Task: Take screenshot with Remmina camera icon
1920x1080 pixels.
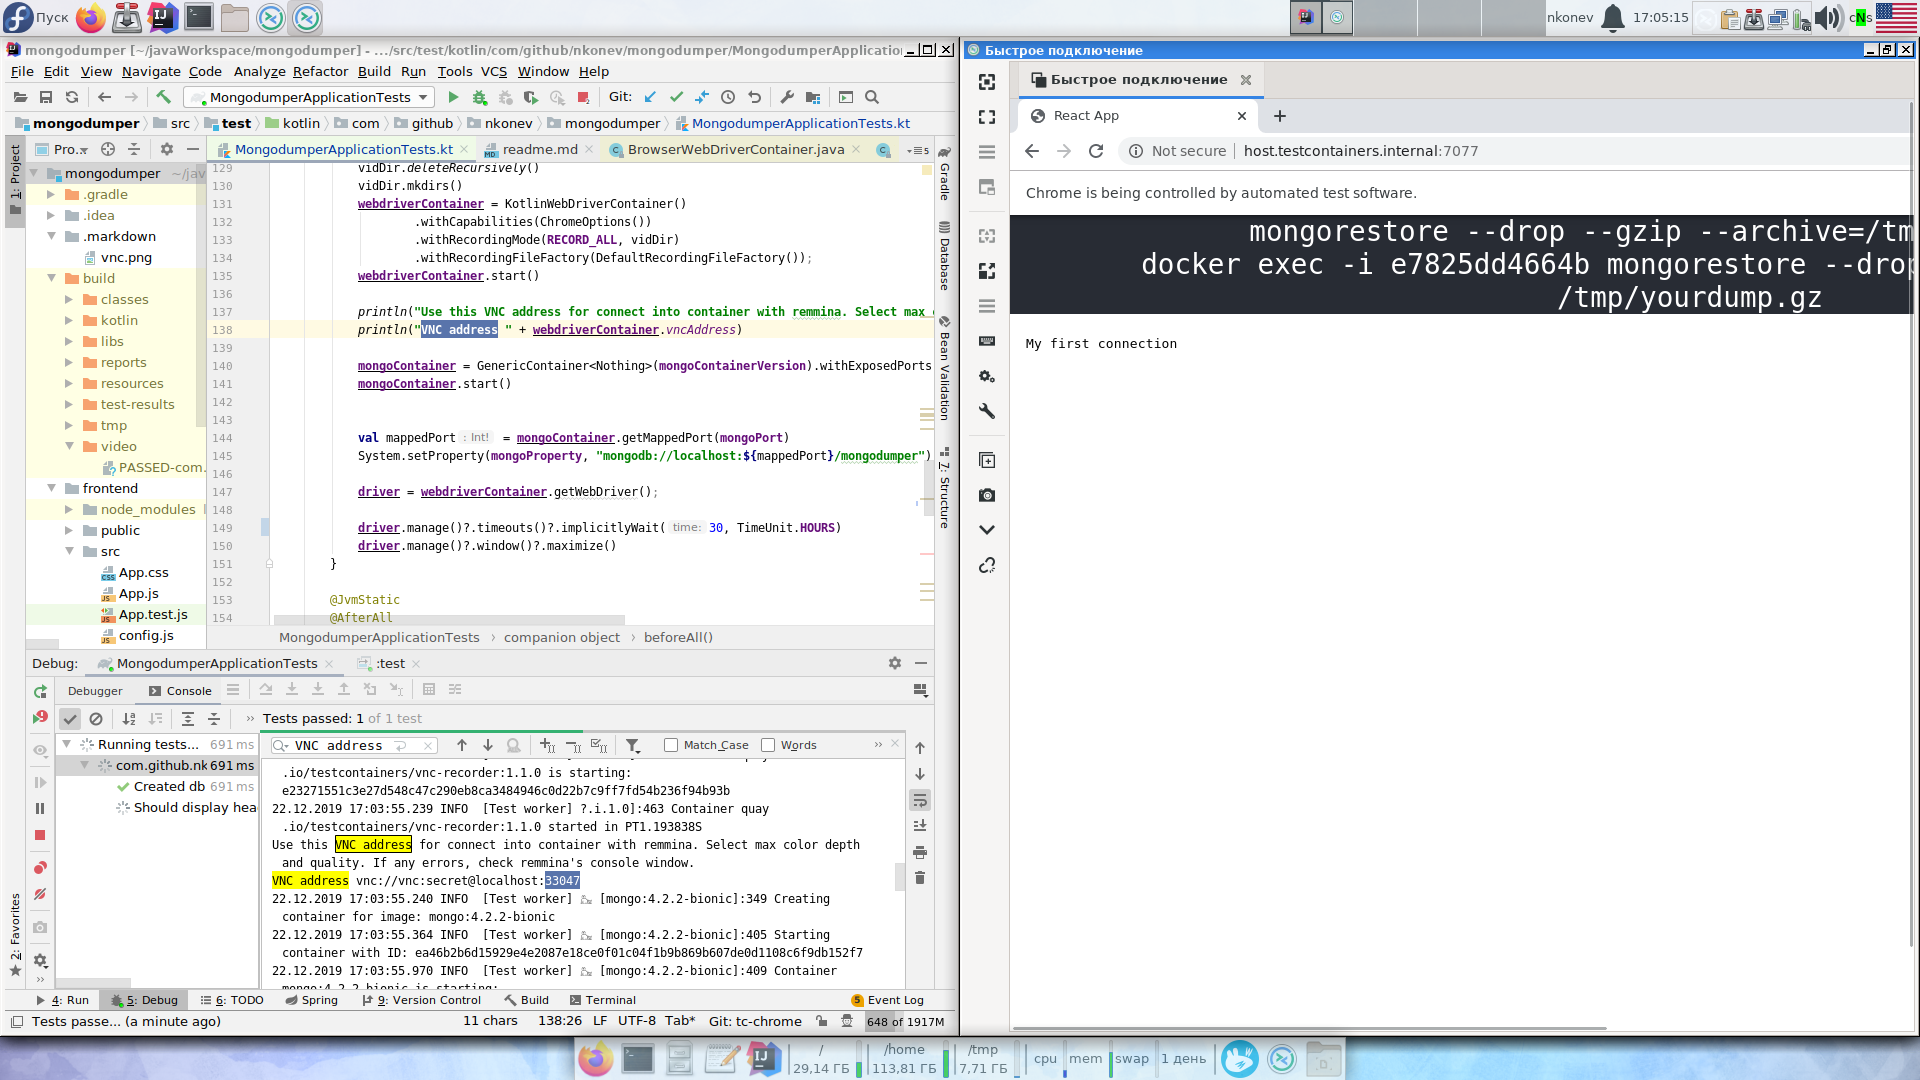Action: tap(987, 495)
